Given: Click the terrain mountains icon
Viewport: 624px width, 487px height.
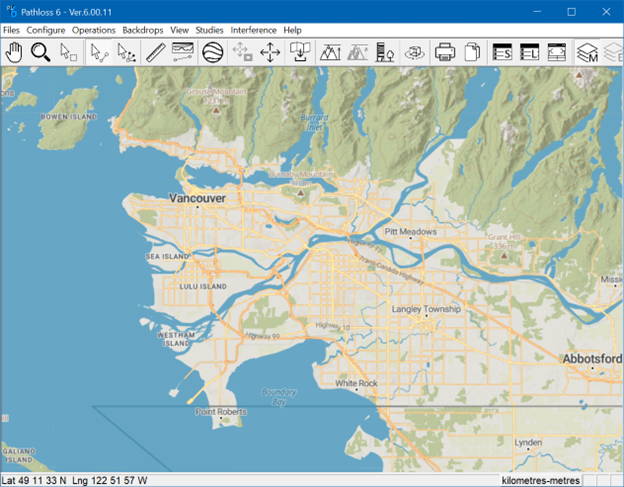Looking at the screenshot, I should 330,52.
